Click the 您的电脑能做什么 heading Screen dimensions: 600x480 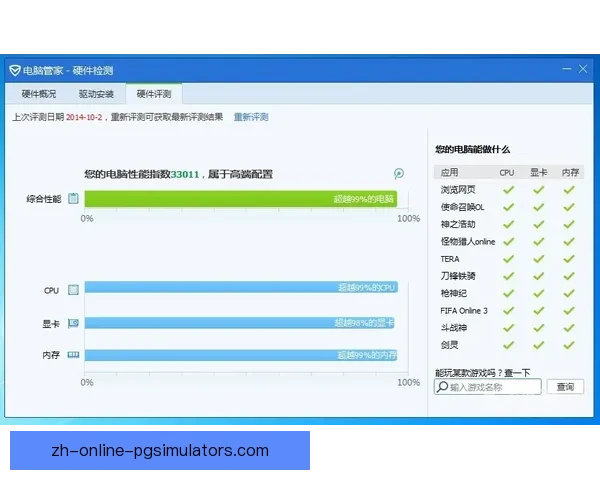pyautogui.click(x=473, y=149)
